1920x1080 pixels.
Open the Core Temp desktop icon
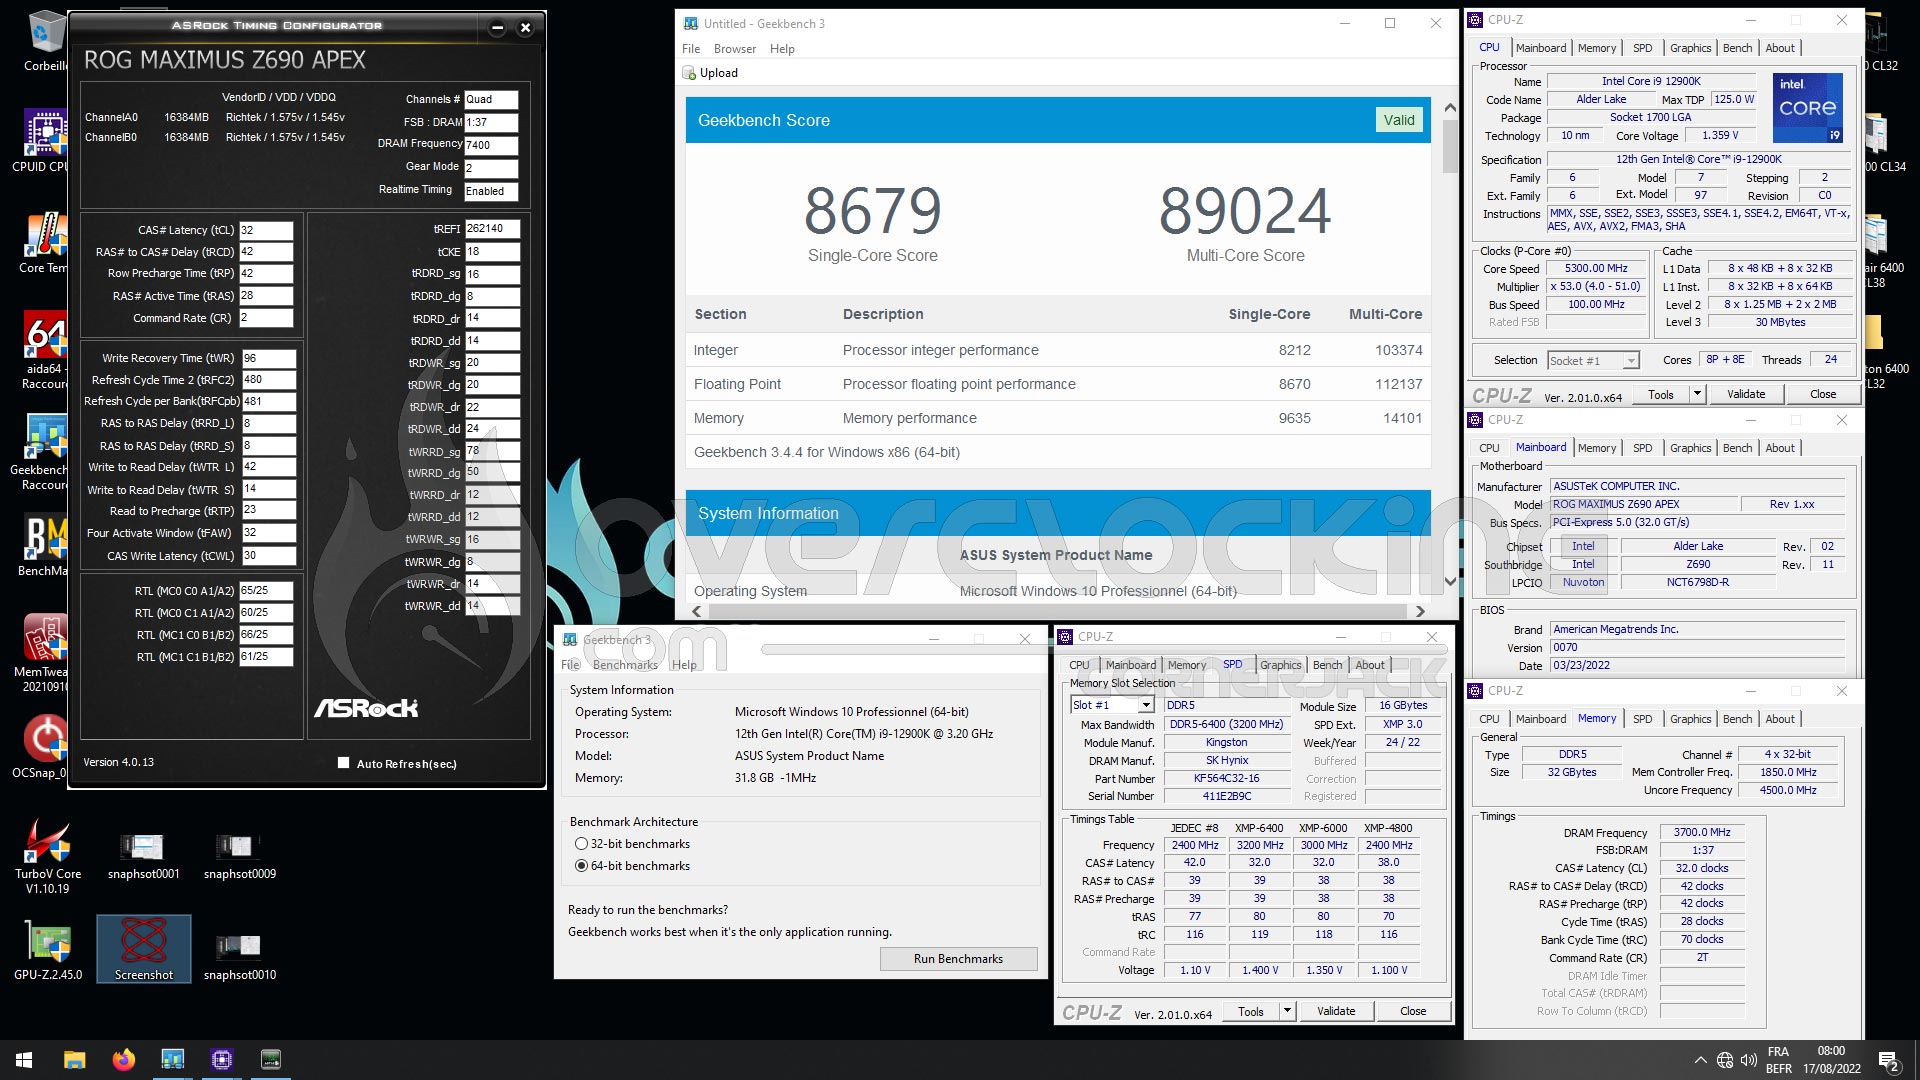pyautogui.click(x=46, y=243)
